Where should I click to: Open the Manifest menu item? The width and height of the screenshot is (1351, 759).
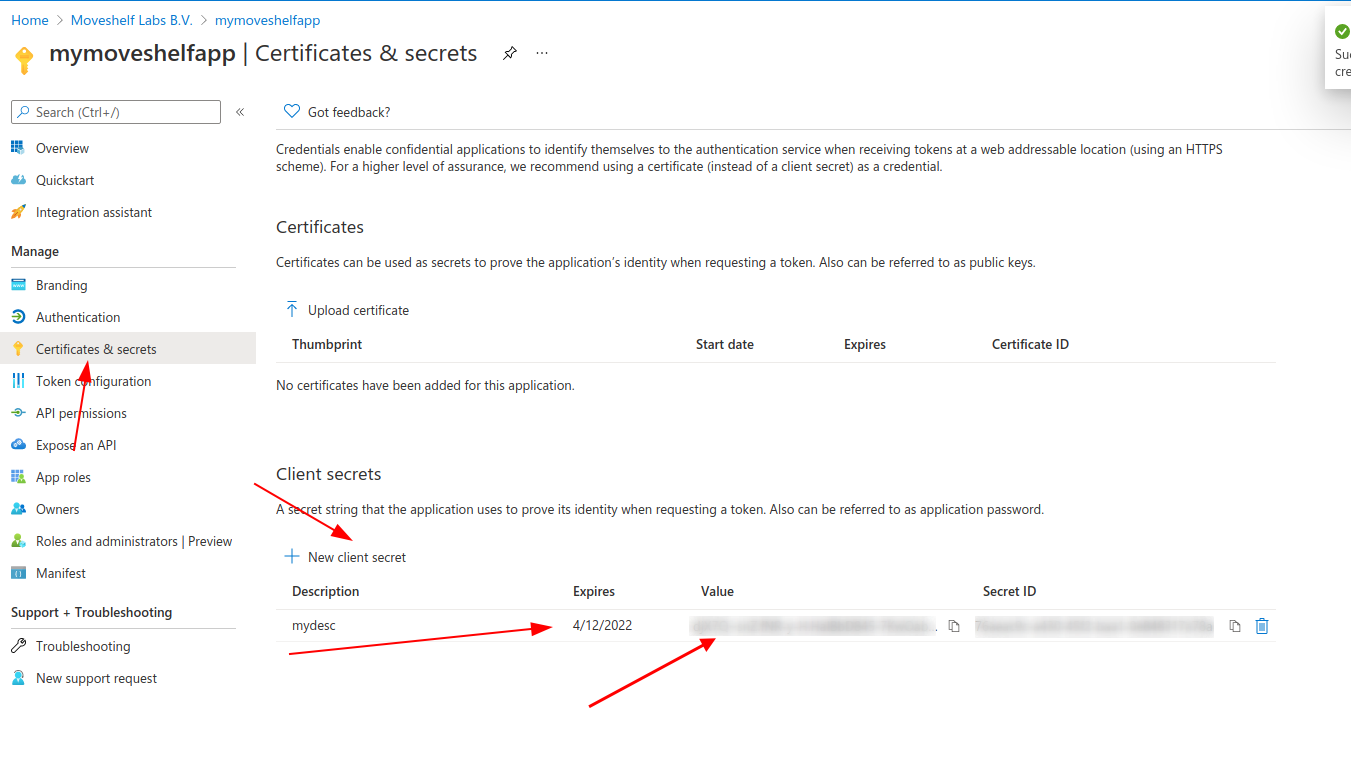coord(61,573)
